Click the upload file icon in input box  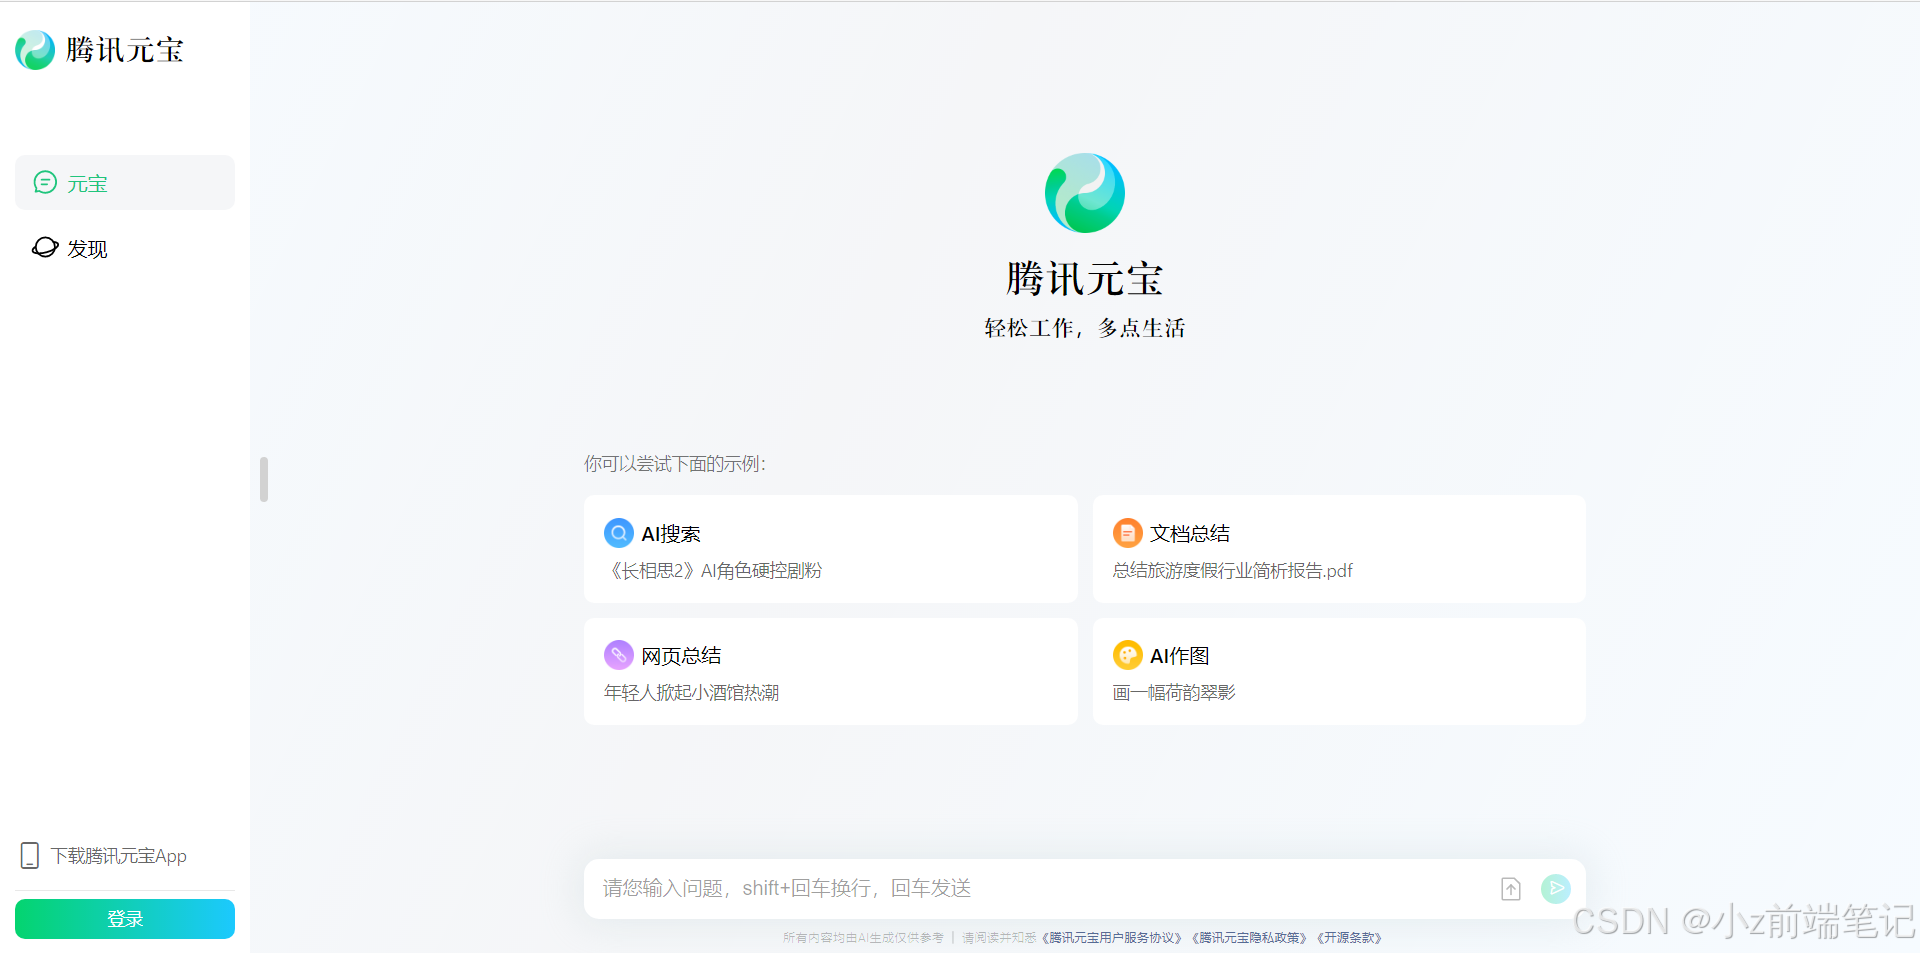coord(1511,888)
